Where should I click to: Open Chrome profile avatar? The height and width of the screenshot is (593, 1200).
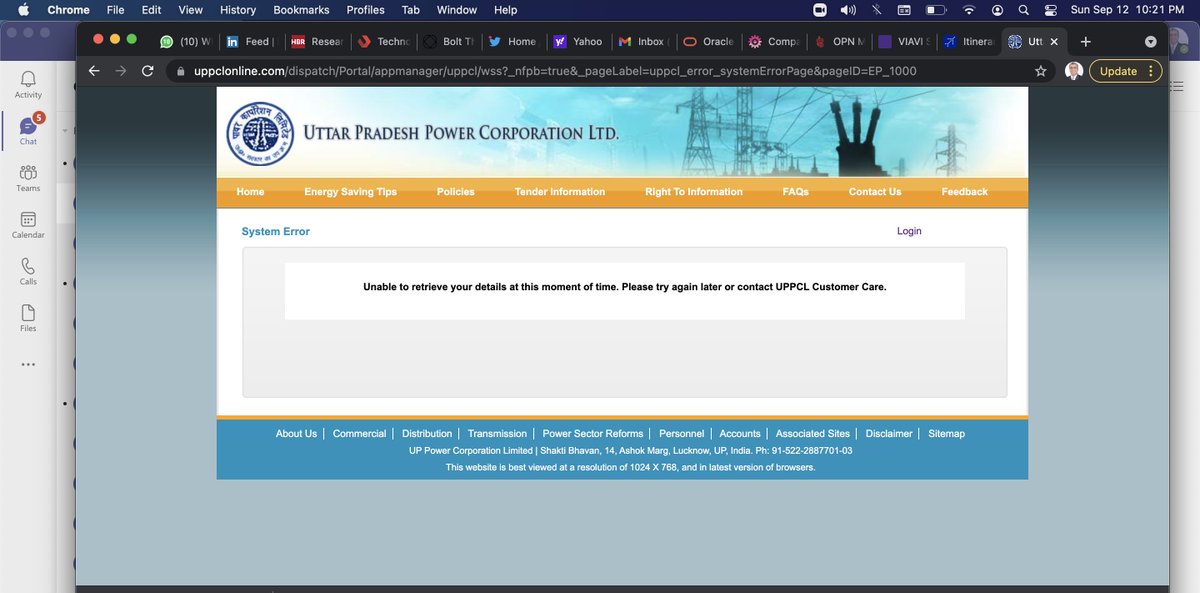[x=1073, y=71]
